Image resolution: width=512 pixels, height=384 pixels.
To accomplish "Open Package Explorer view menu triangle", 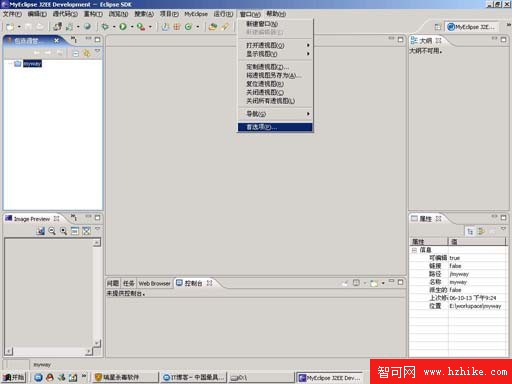I will click(x=97, y=51).
